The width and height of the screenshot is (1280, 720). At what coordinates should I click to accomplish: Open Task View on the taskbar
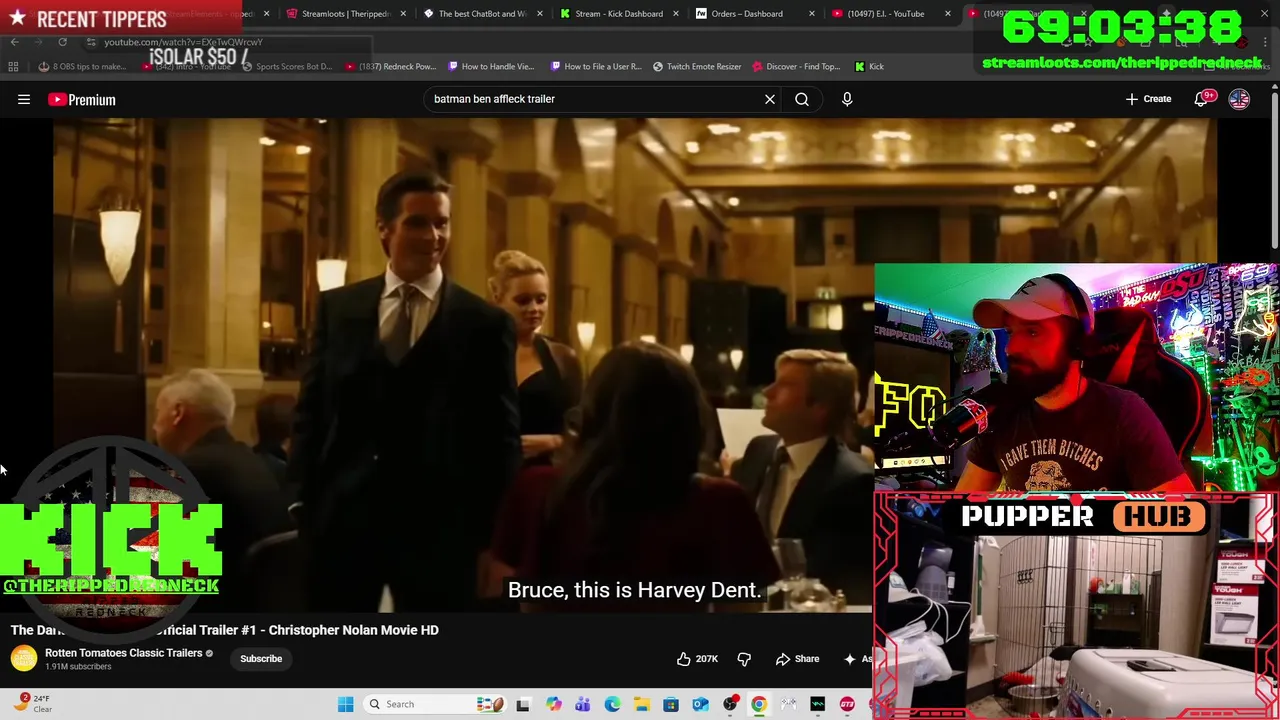tap(522, 704)
